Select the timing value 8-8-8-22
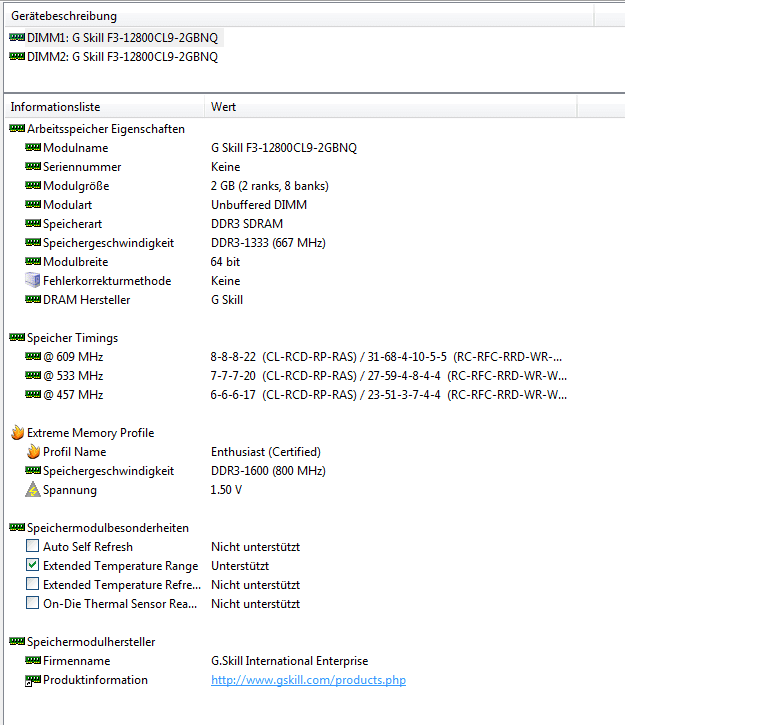Viewport: 768px width, 725px height. [x=233, y=357]
